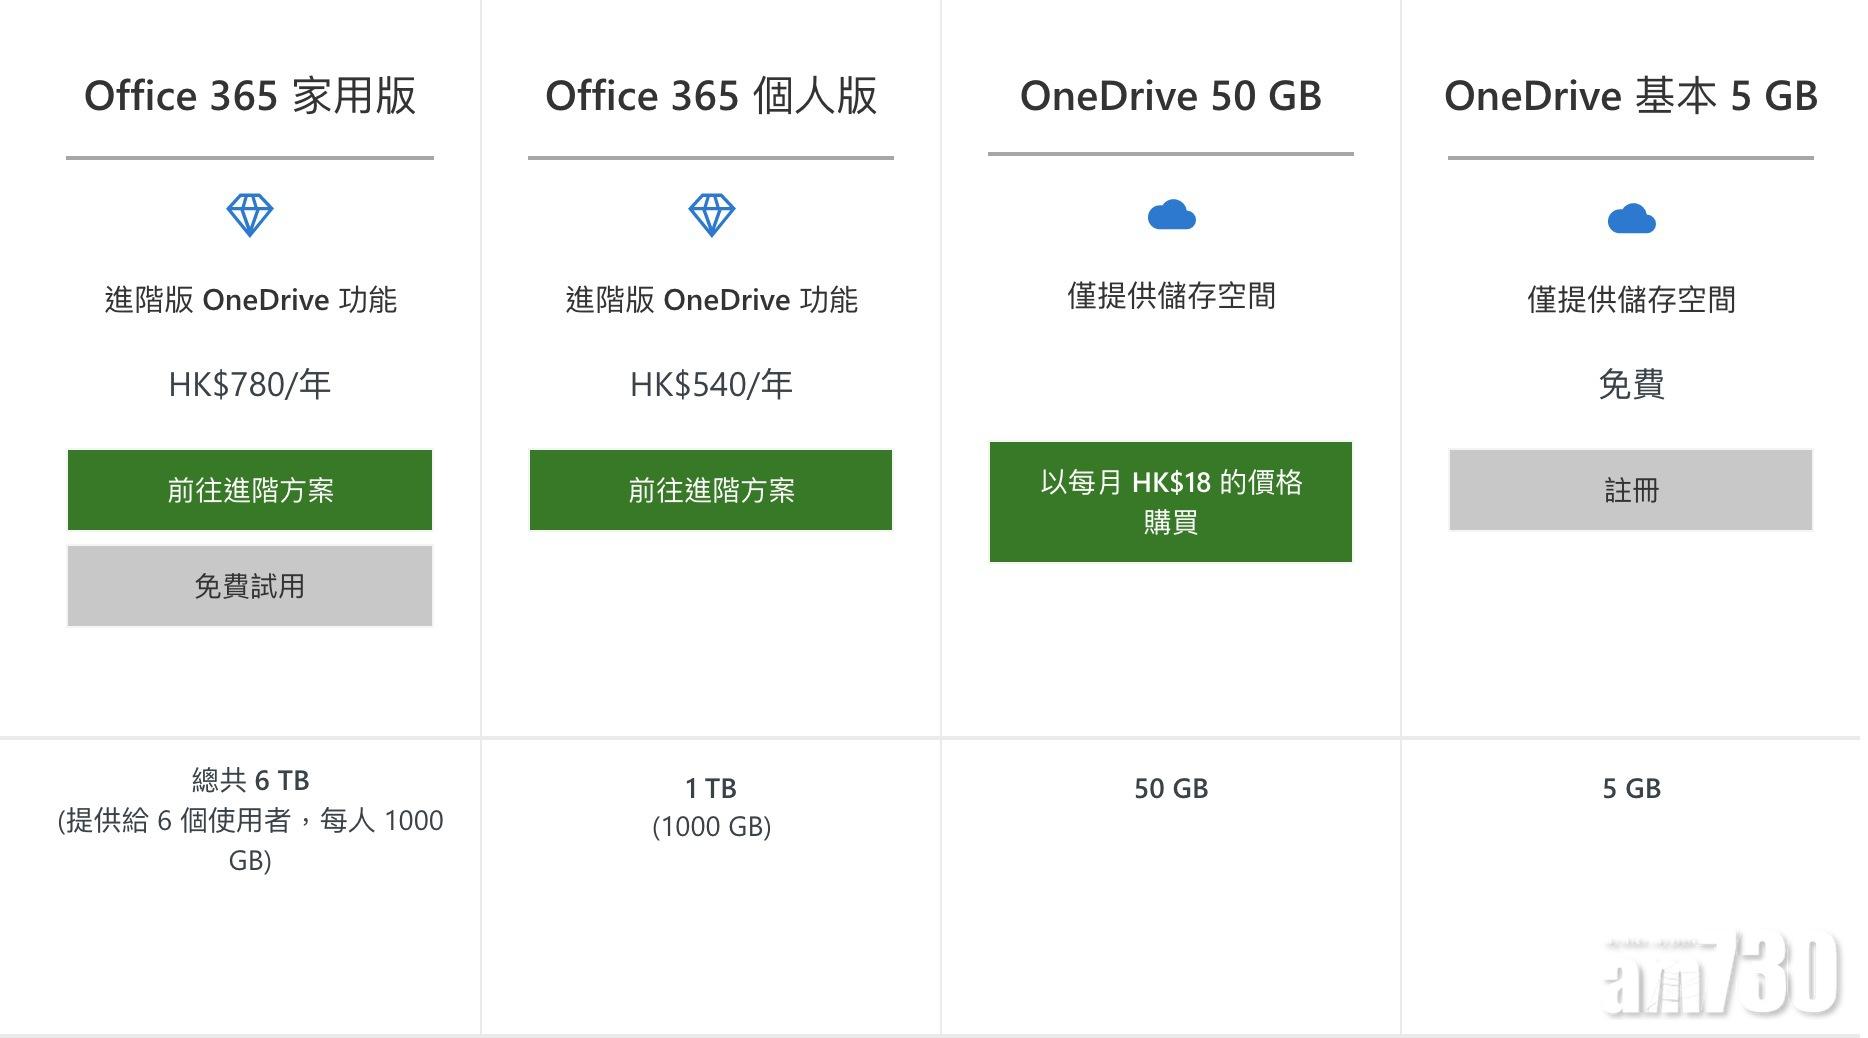Select the Office 365 個人版 plan heading

point(711,96)
